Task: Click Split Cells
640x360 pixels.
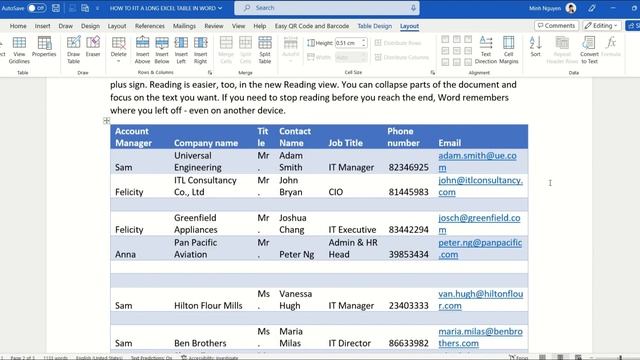Action: point(245,50)
